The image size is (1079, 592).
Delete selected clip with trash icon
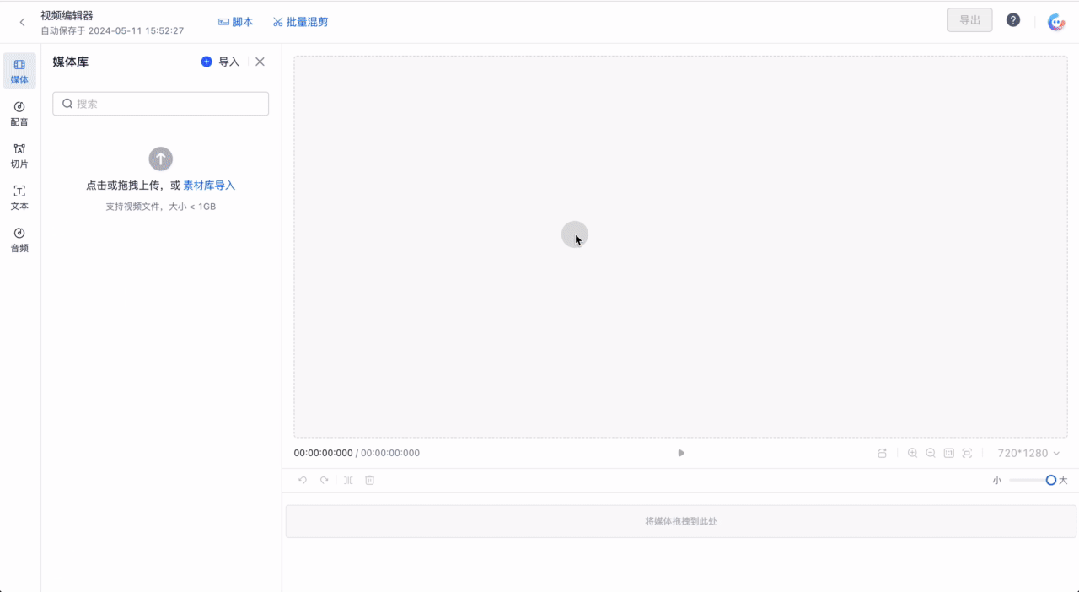point(370,480)
